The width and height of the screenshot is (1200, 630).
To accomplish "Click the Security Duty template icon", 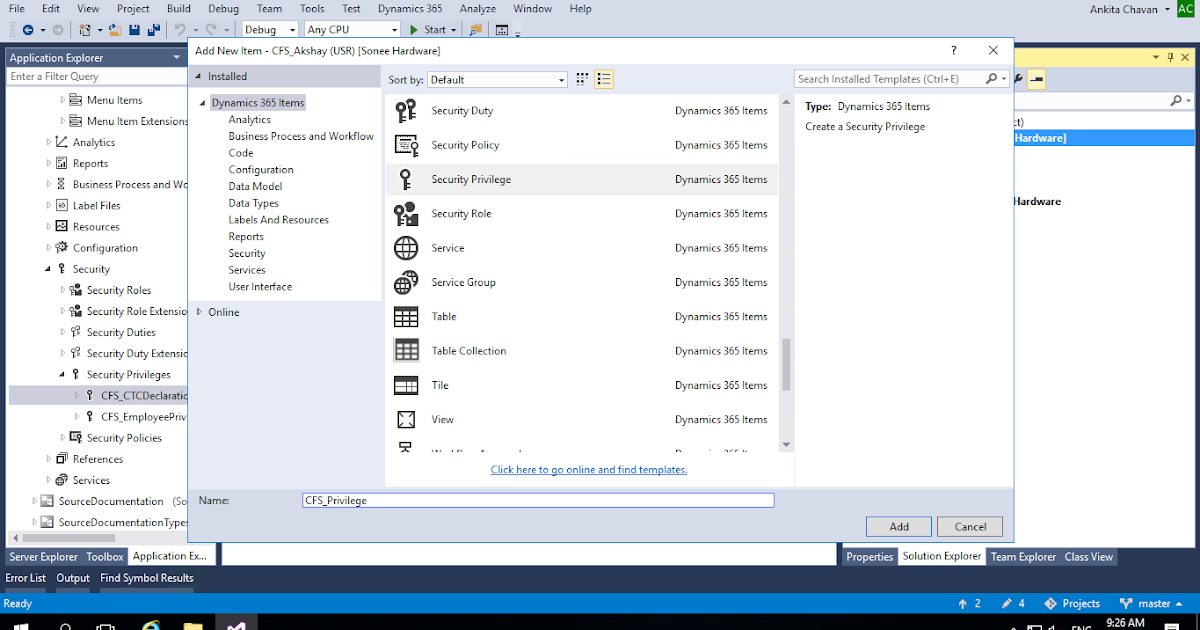I will tap(406, 110).
